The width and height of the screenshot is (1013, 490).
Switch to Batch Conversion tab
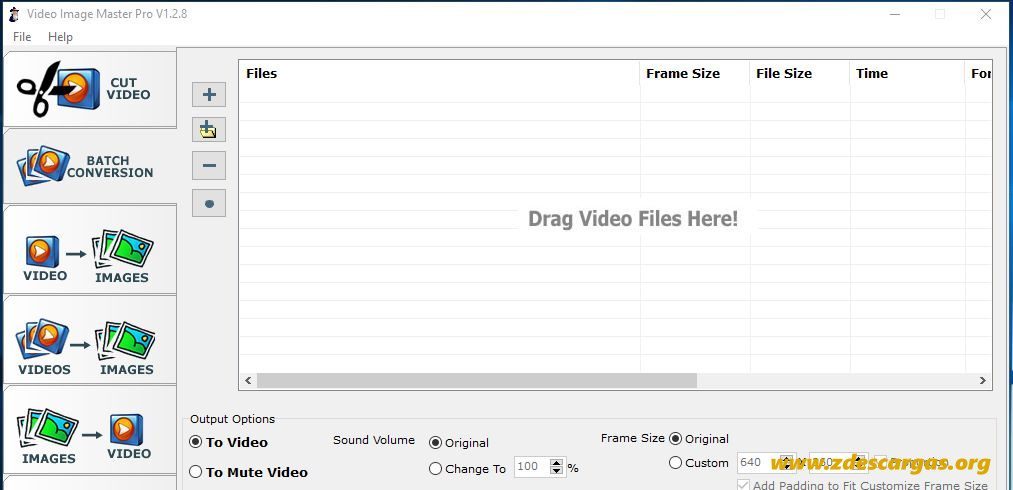point(90,166)
